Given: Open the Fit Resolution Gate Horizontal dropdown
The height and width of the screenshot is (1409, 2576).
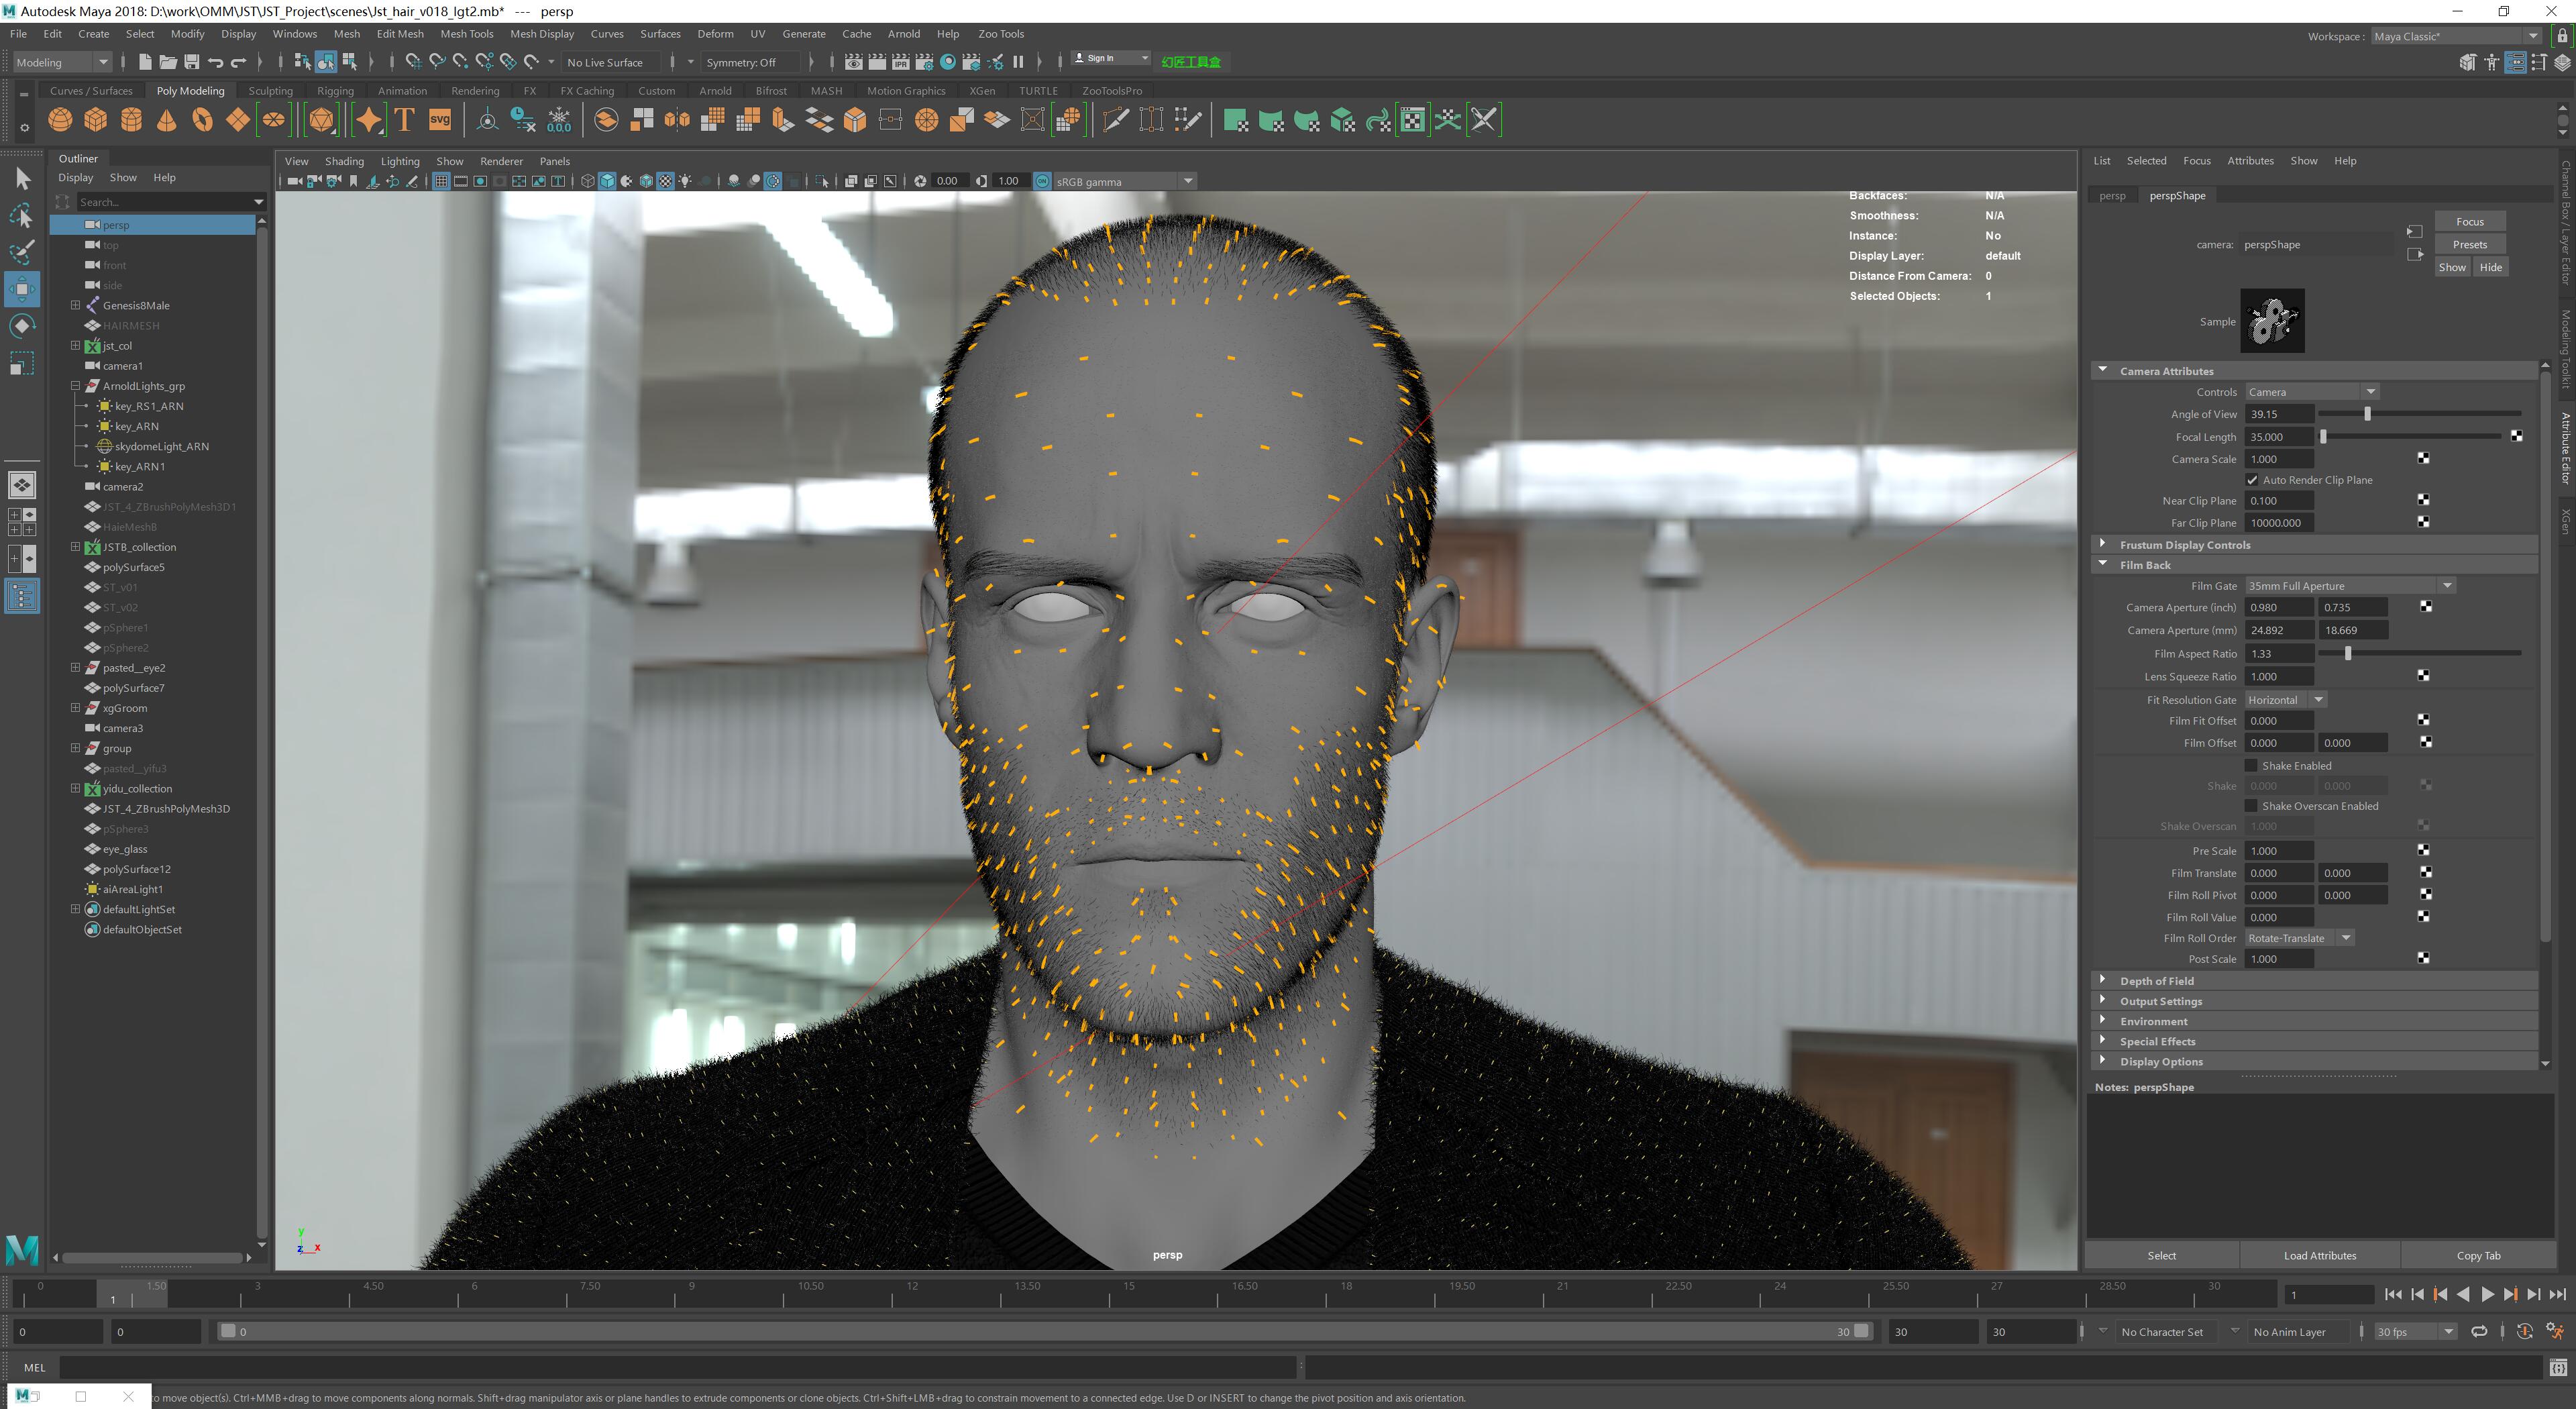Looking at the screenshot, I should coord(2286,700).
